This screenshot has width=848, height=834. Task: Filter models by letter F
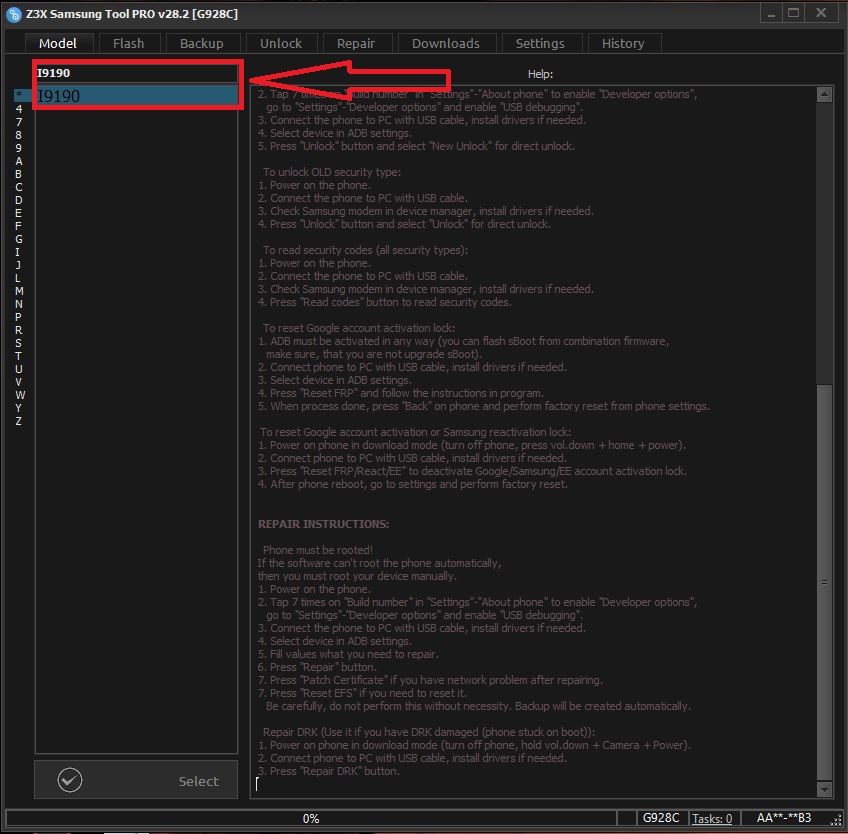[x=19, y=226]
